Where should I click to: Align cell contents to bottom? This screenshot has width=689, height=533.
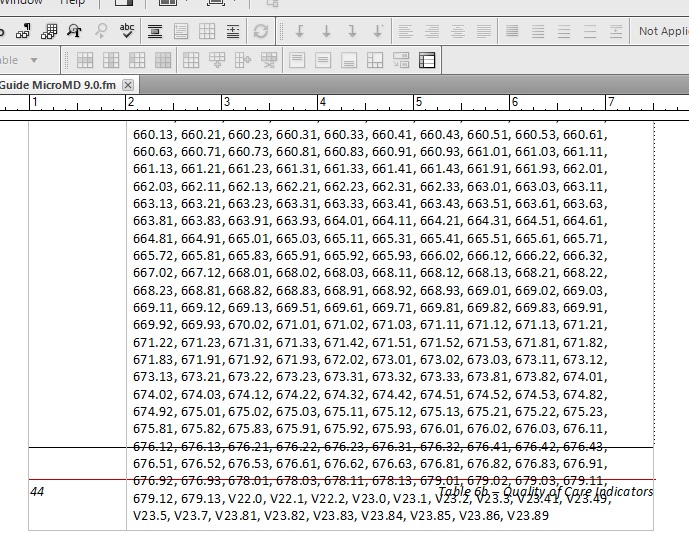pos(349,60)
